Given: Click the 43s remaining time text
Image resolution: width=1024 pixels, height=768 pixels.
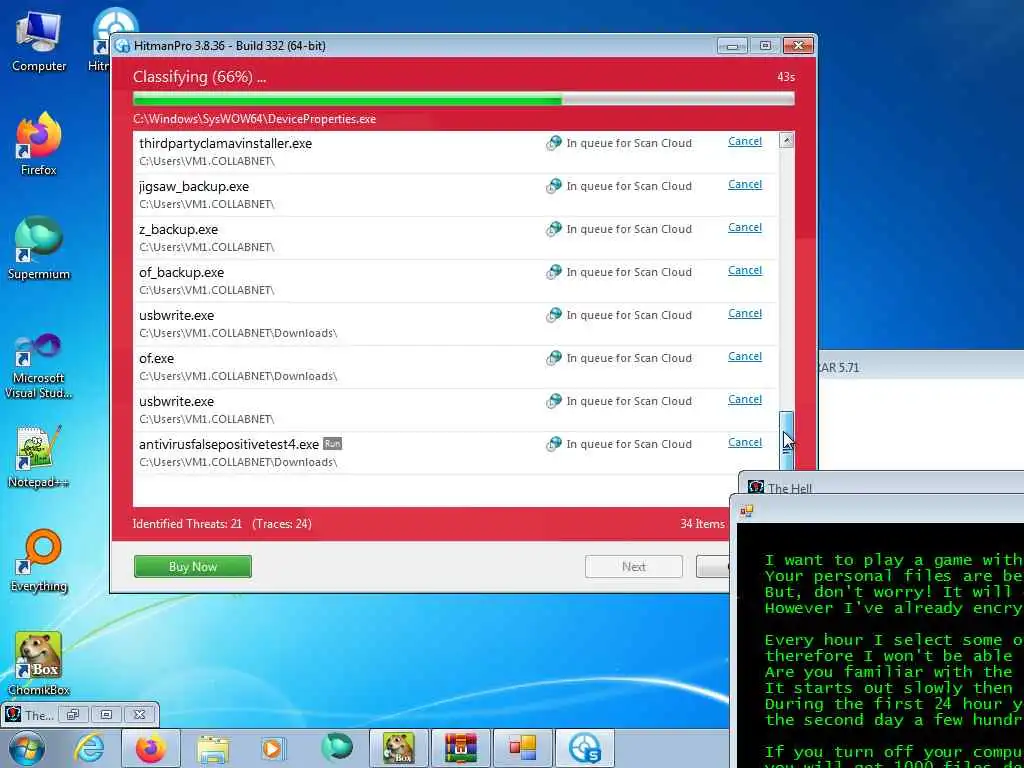Looking at the screenshot, I should tap(786, 77).
